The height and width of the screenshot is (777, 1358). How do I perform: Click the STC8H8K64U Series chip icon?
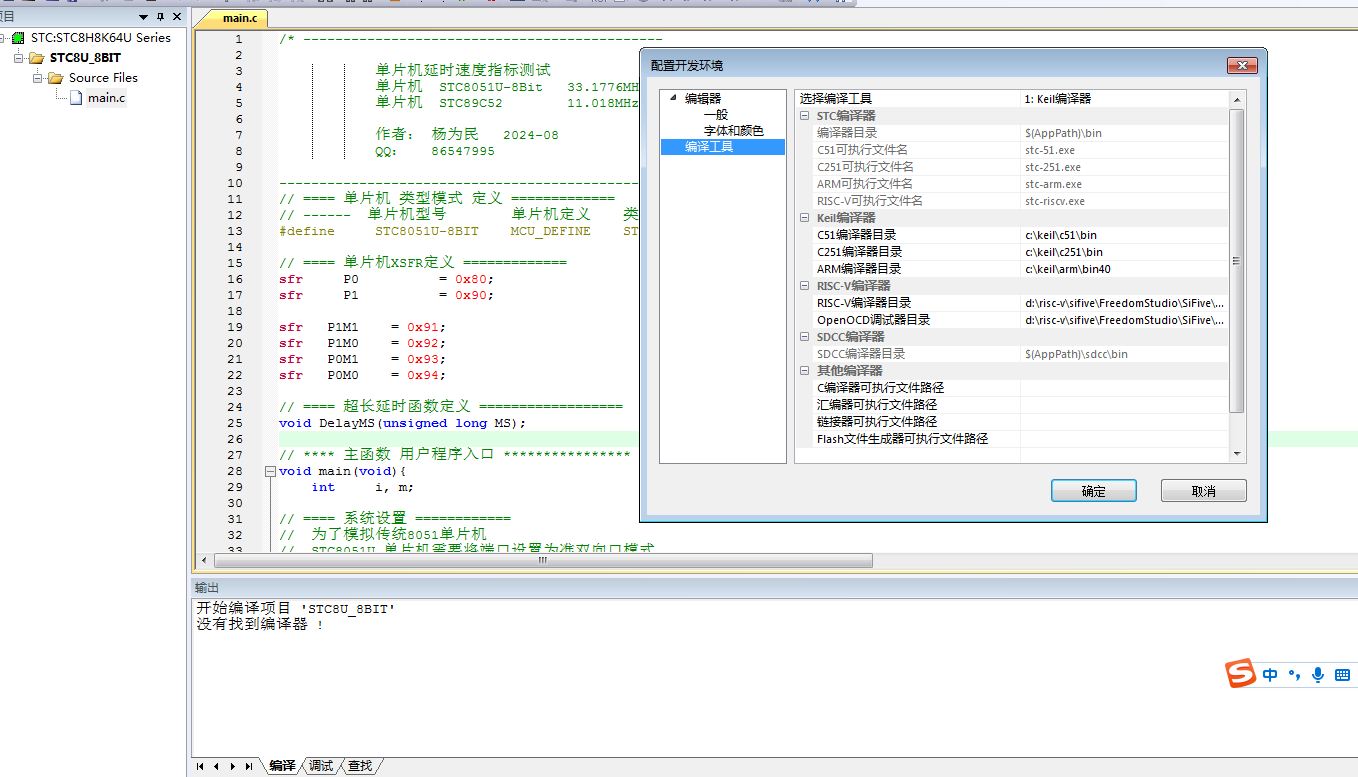pos(18,38)
